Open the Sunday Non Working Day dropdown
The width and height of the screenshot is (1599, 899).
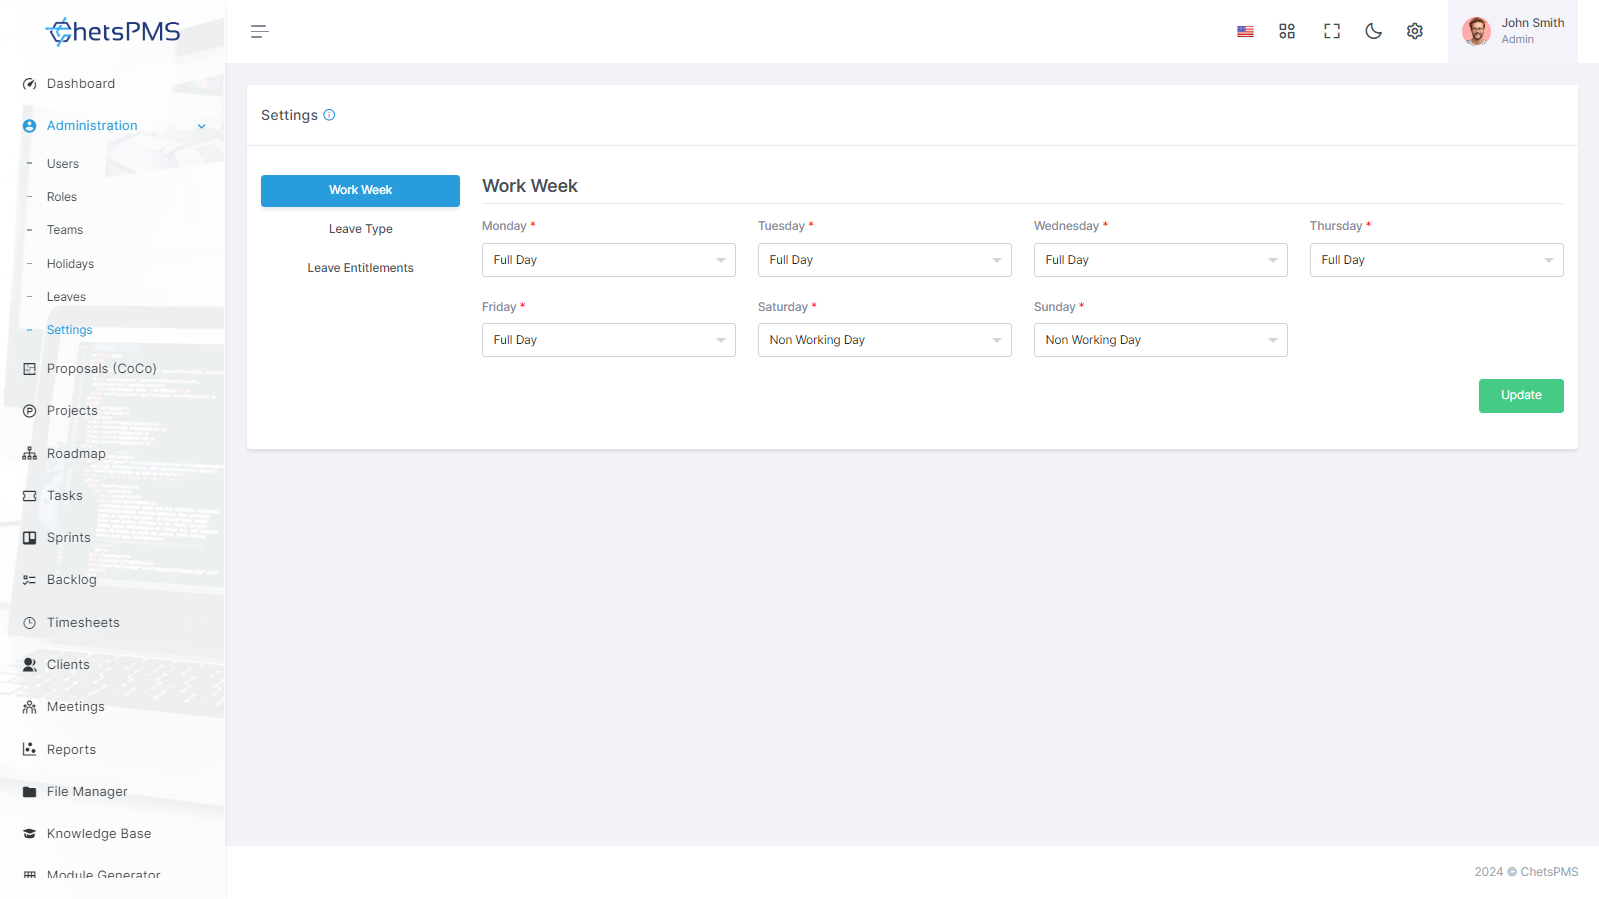point(1160,340)
